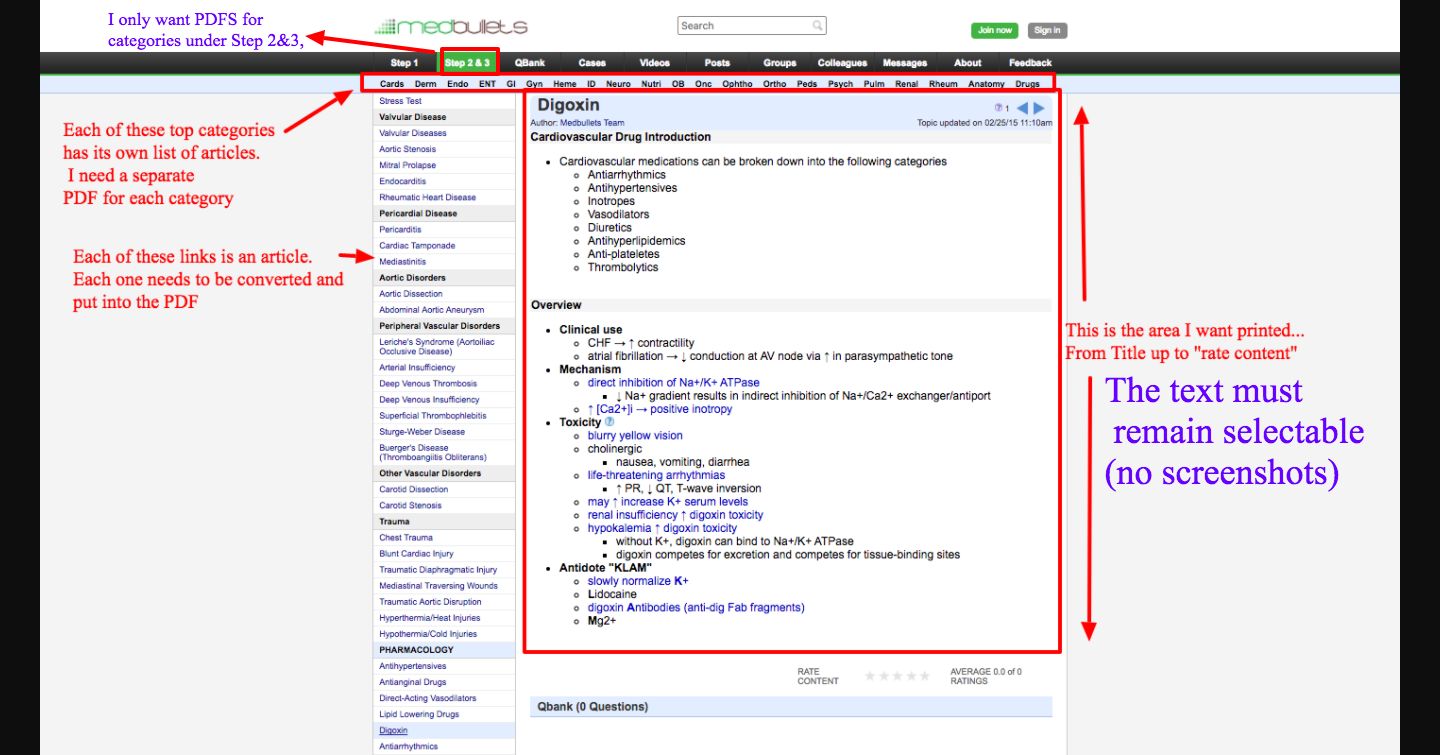Go to previous topic with left arrow

click(x=1022, y=108)
